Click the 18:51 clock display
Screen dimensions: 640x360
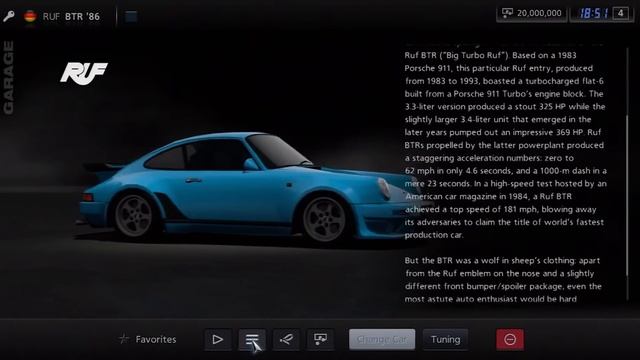click(594, 13)
